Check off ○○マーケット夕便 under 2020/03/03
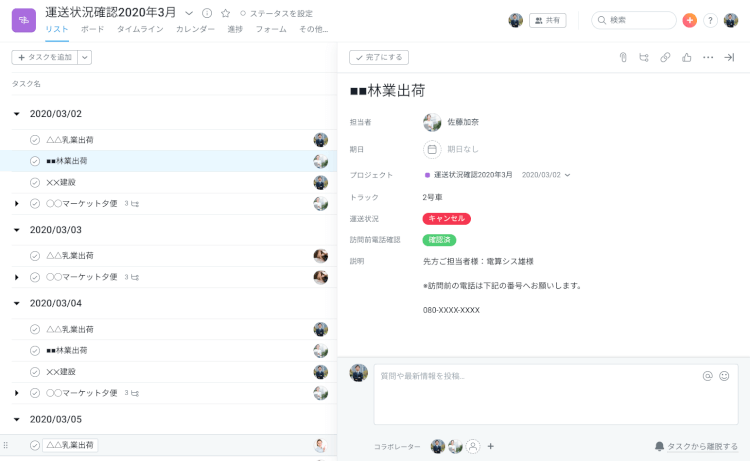Screen dimensions: 750x461 (35, 277)
